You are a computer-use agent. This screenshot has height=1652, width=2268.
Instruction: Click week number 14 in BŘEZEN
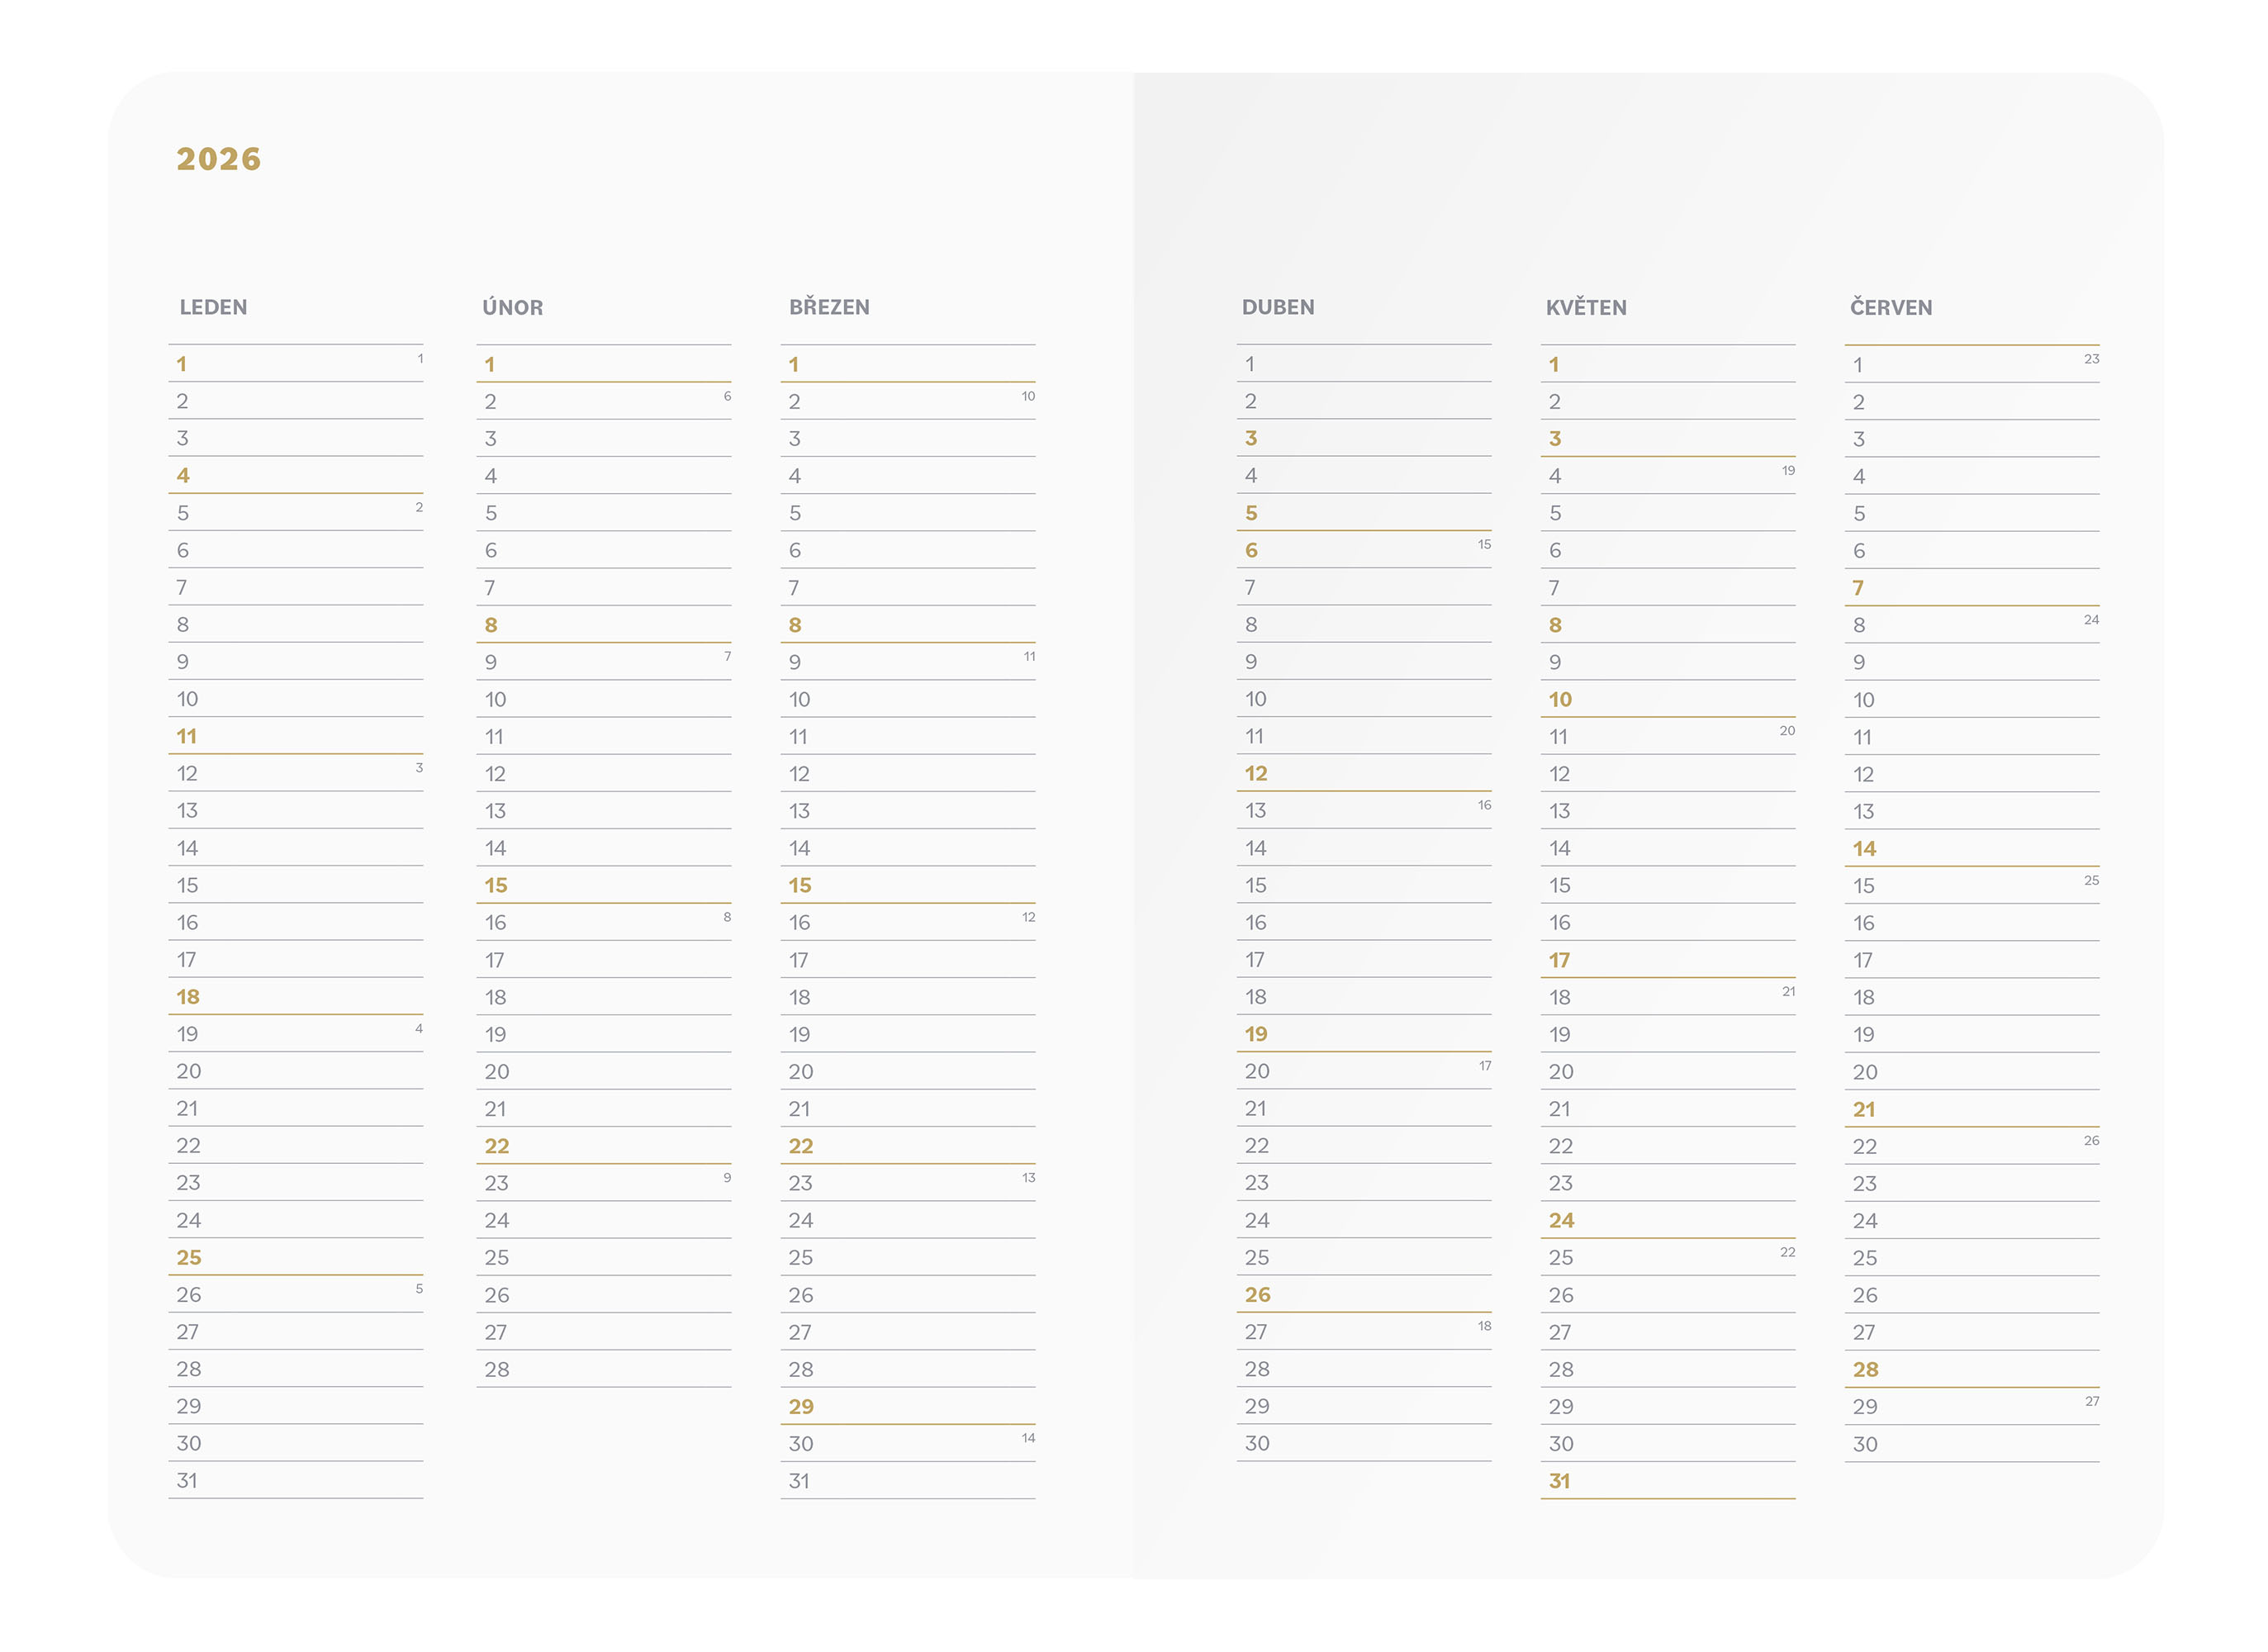tap(1028, 1438)
